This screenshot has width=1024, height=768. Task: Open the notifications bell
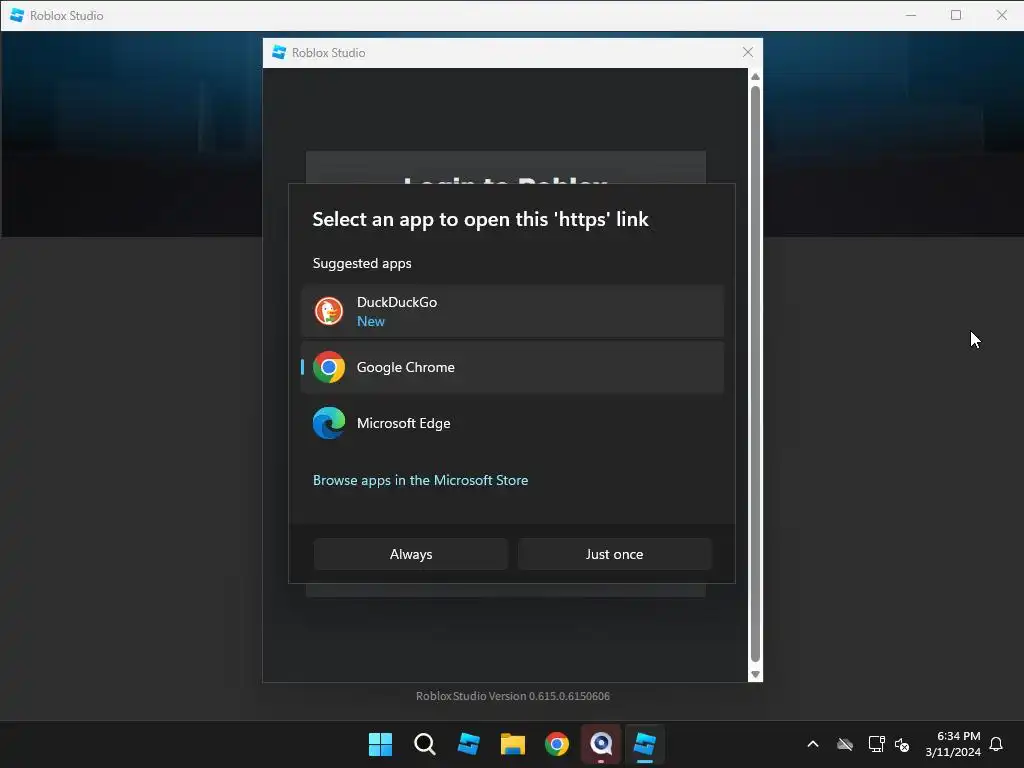click(x=996, y=744)
